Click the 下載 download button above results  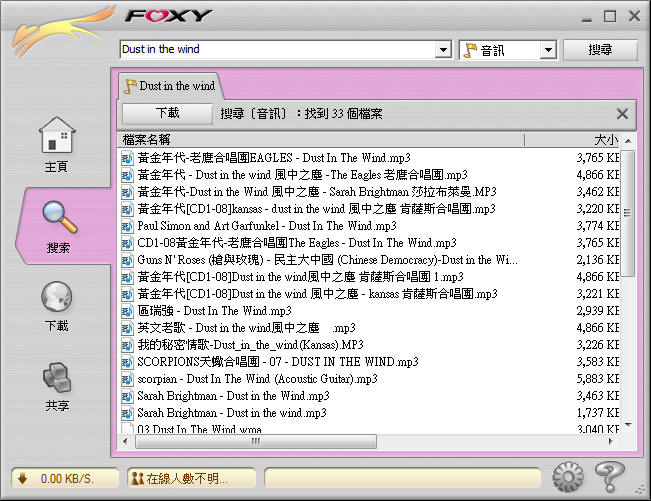[x=168, y=114]
